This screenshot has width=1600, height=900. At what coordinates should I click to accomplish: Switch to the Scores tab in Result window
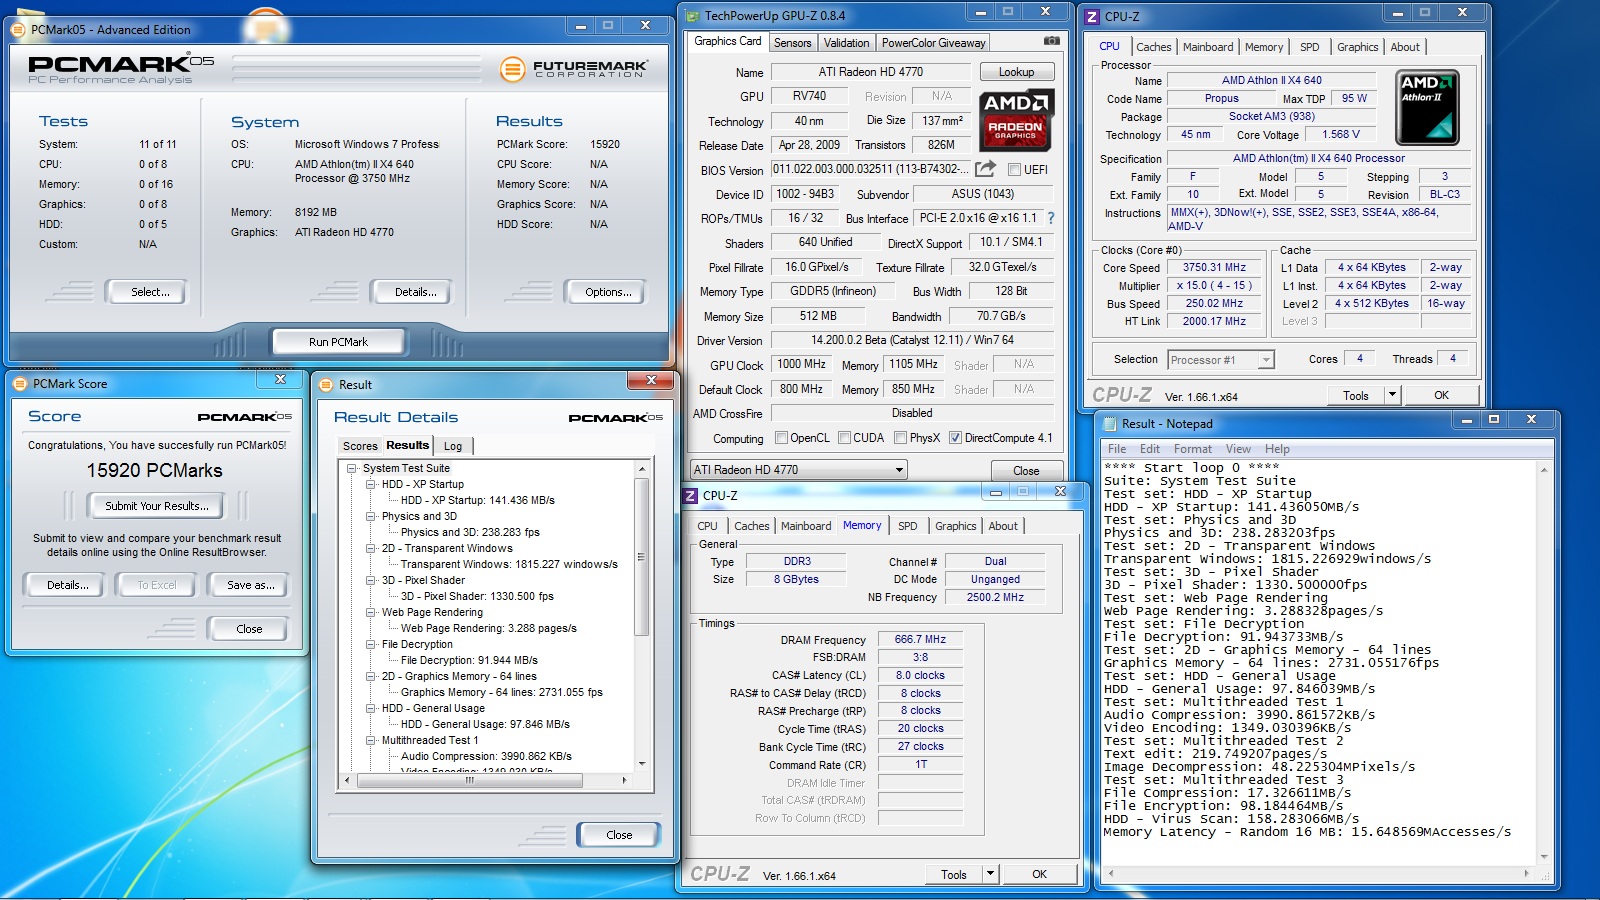point(360,446)
